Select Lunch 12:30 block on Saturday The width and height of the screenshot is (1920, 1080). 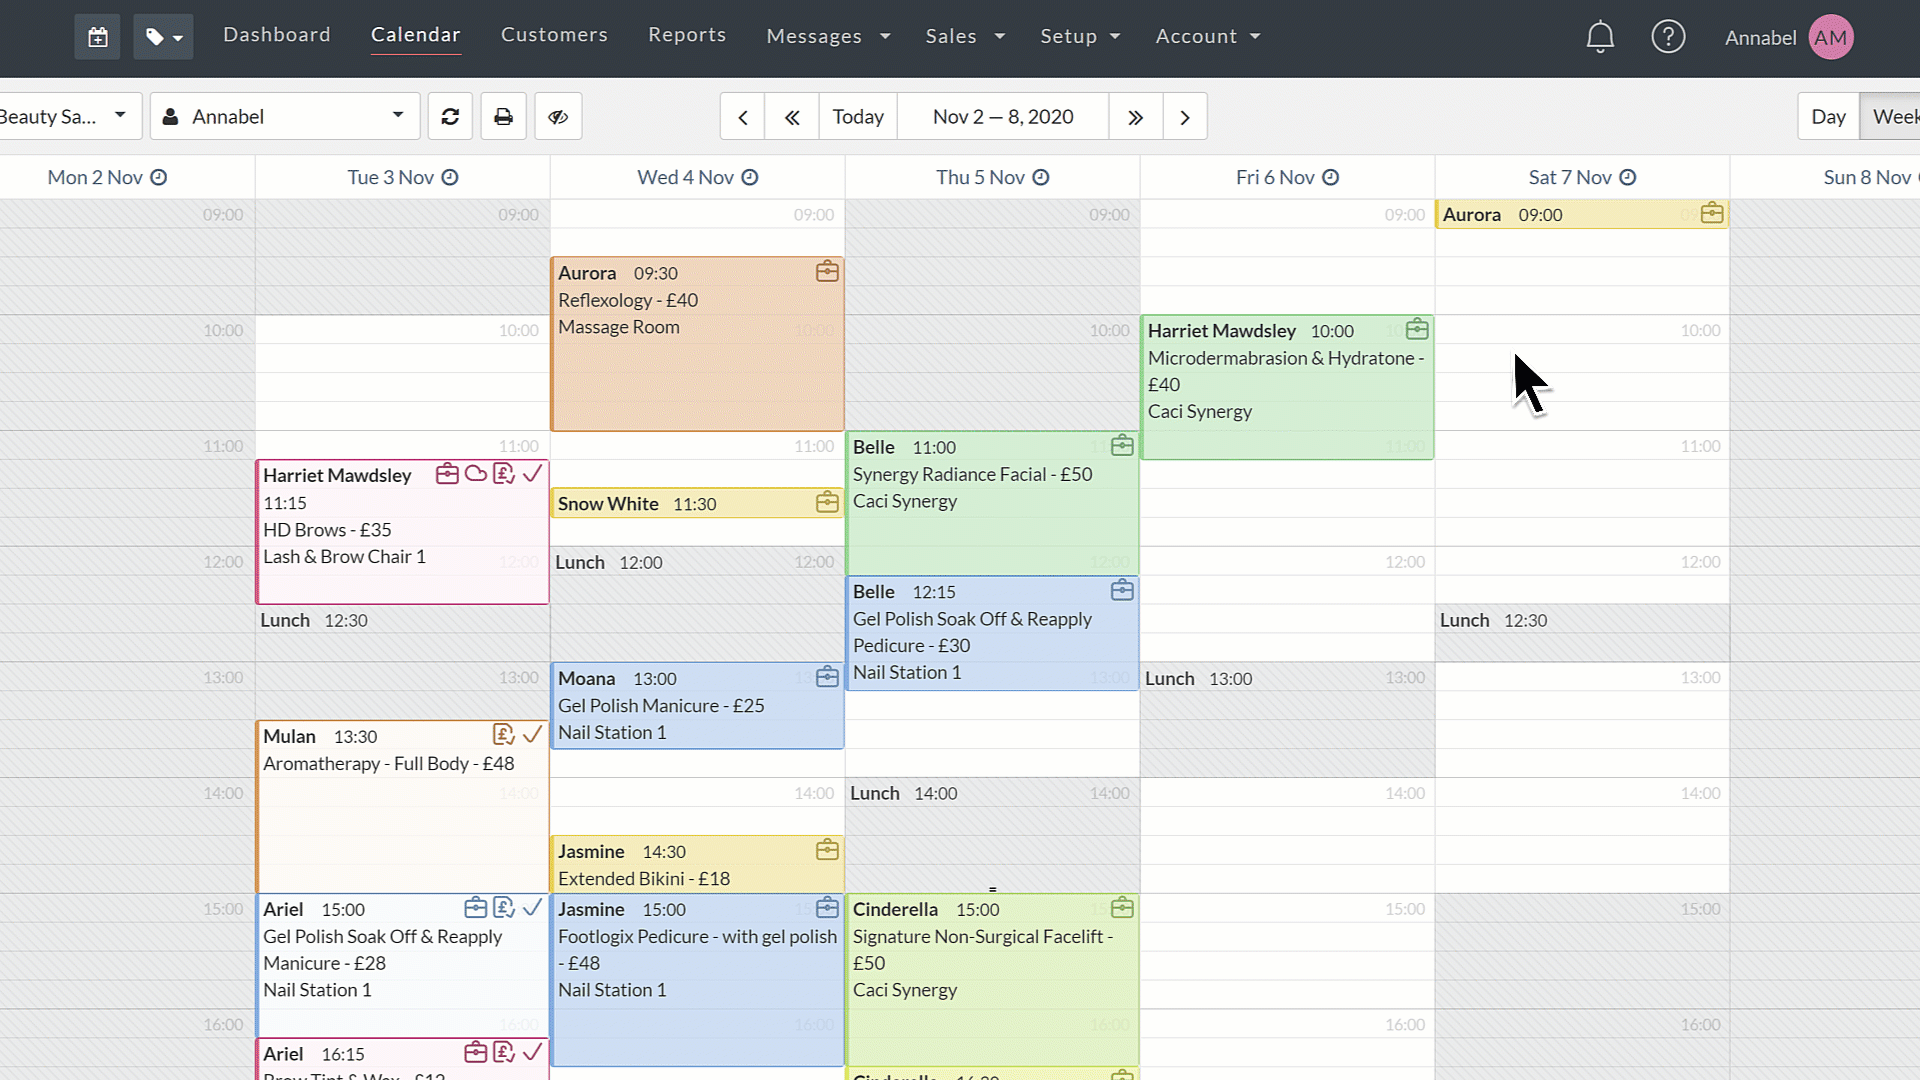(1582, 633)
